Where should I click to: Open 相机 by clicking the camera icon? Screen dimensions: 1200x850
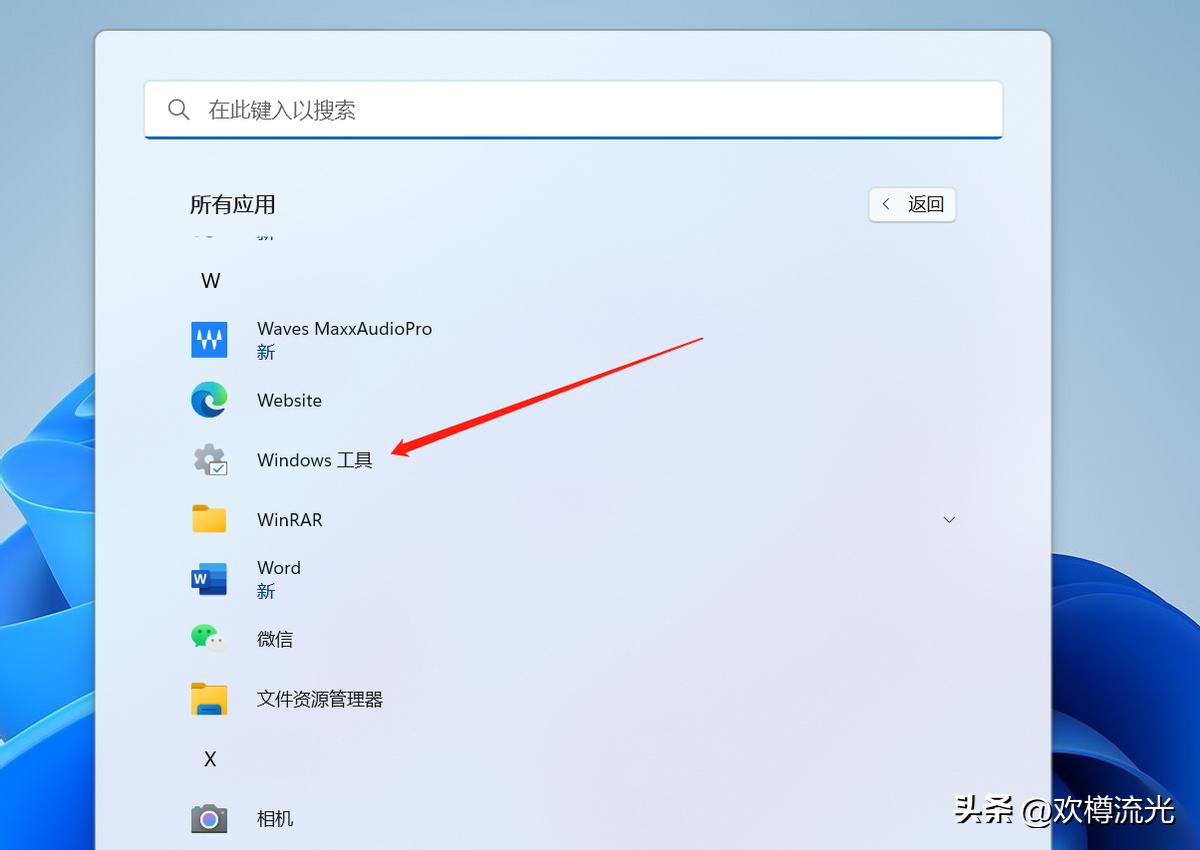pyautogui.click(x=208, y=818)
